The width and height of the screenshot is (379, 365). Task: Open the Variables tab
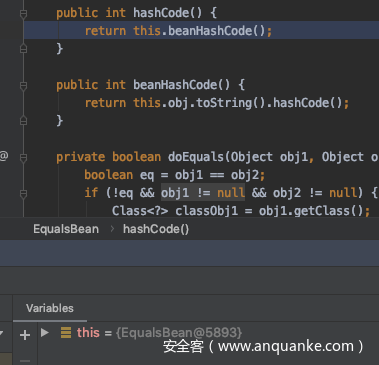(50, 308)
